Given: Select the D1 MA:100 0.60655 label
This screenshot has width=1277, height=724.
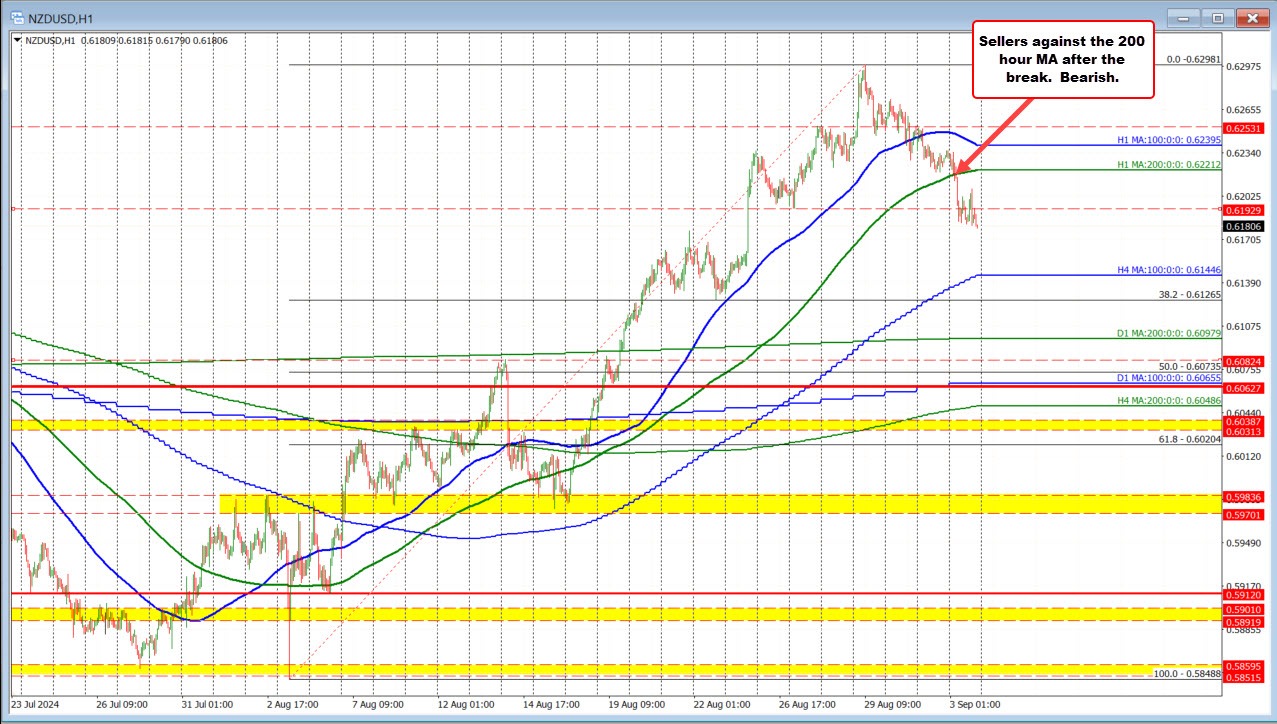Looking at the screenshot, I should pos(1169,378).
